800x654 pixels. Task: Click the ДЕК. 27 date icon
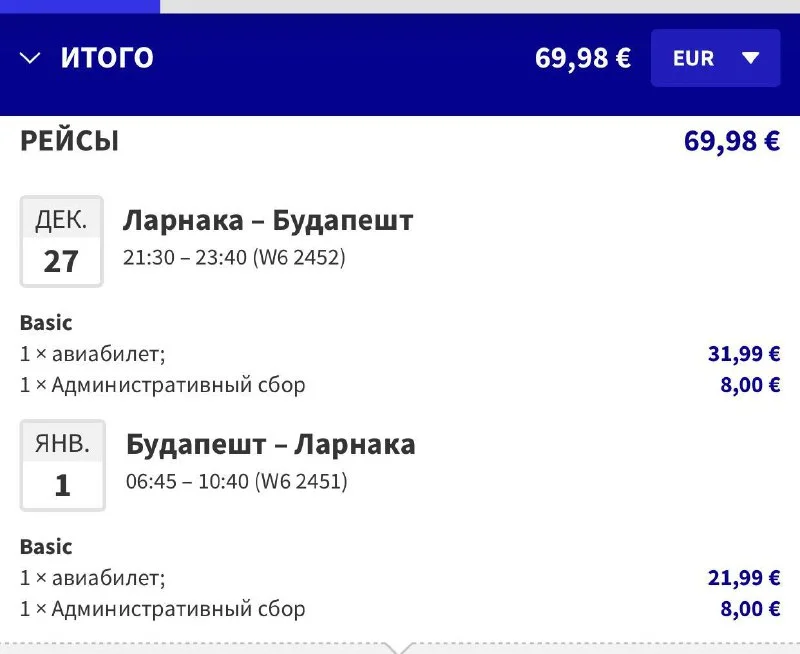pos(61,241)
